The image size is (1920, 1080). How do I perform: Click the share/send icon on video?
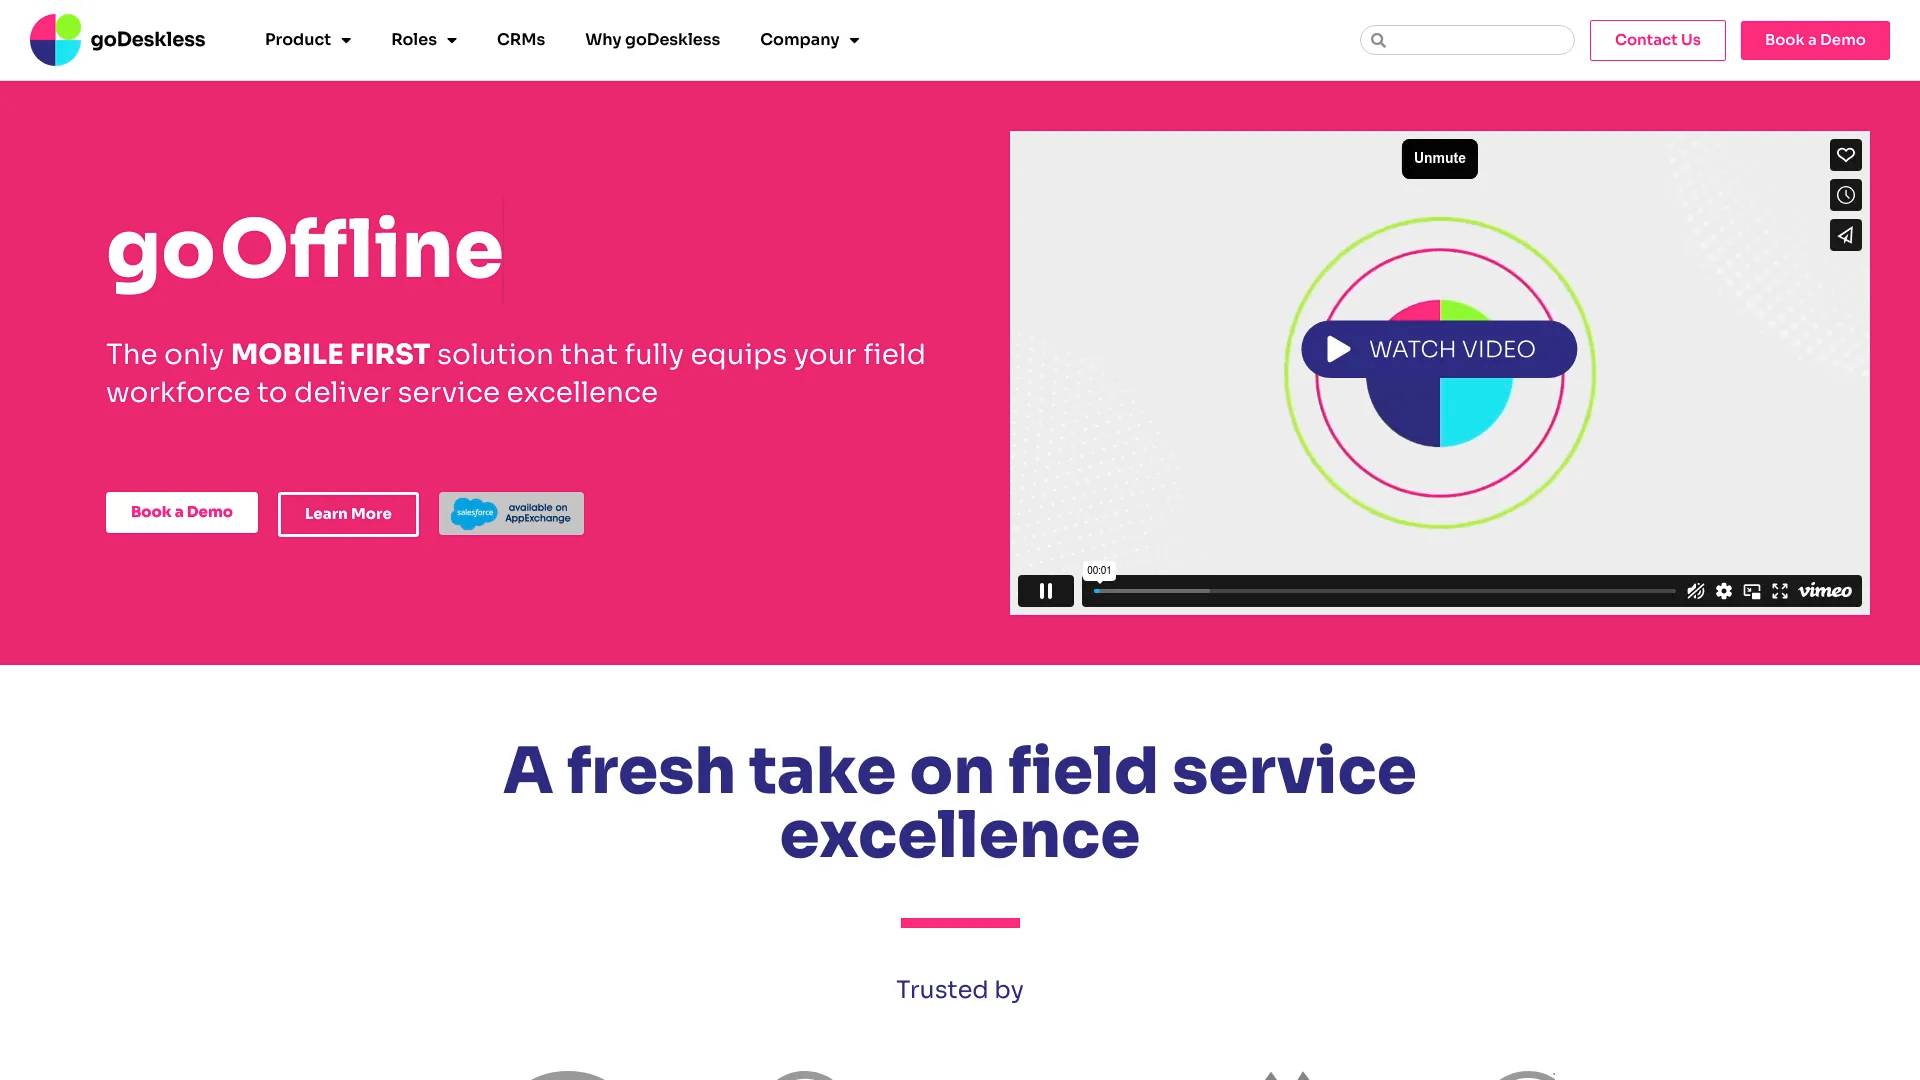pos(1845,233)
